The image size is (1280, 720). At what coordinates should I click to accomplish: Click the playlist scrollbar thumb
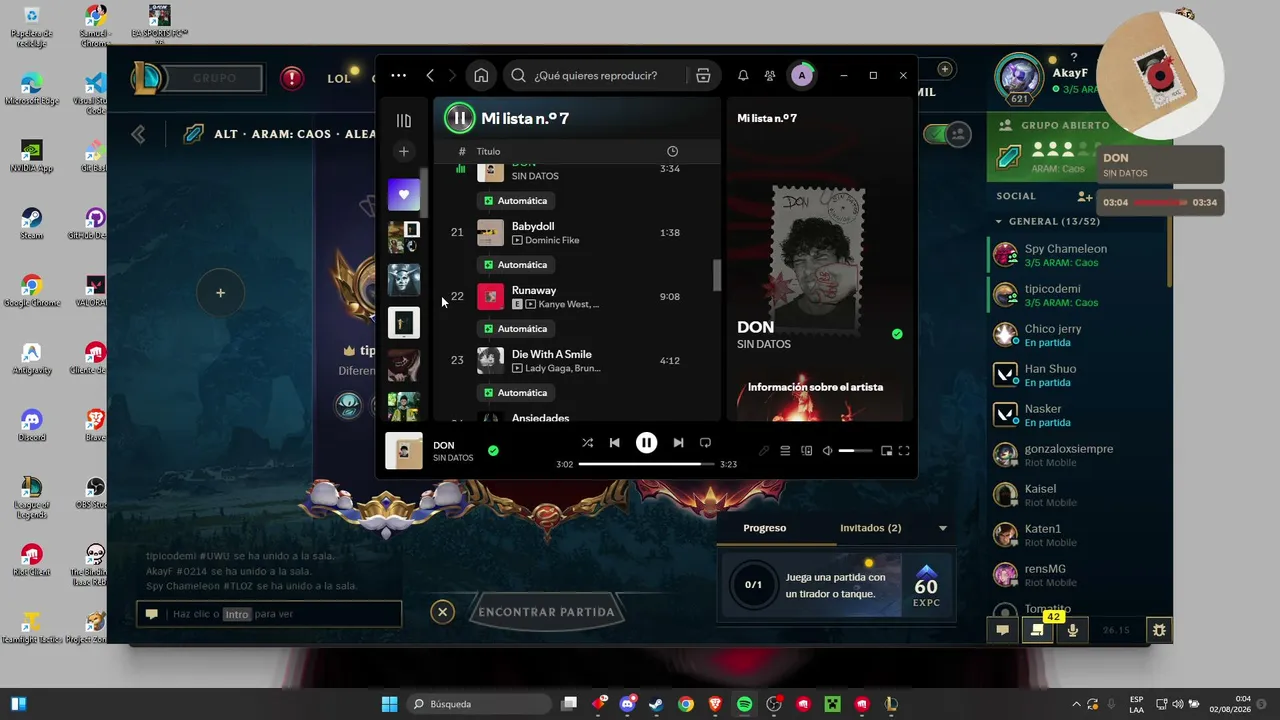click(x=716, y=275)
